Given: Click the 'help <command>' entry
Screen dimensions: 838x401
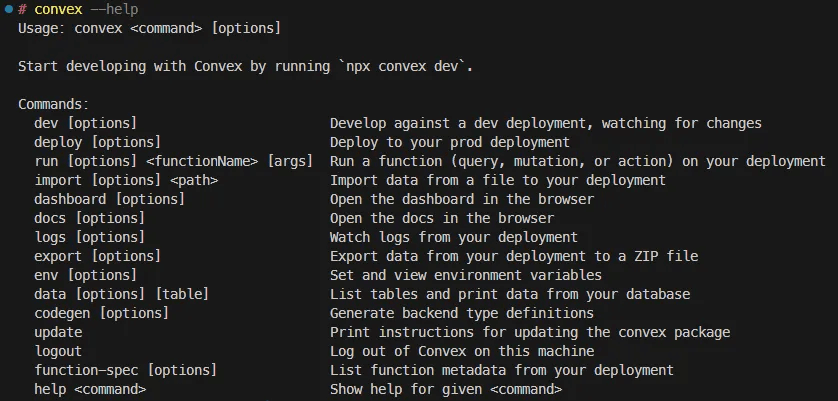Looking at the screenshot, I should pos(90,389).
